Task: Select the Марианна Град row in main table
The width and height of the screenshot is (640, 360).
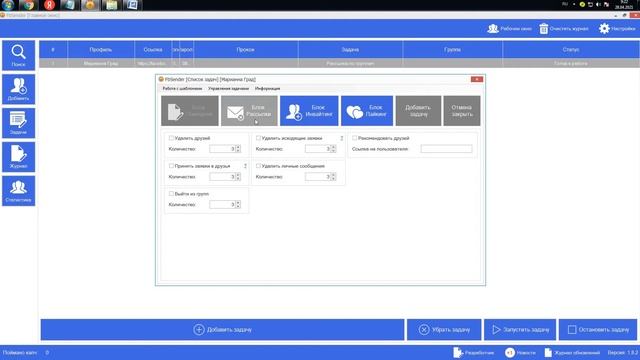Action: coord(339,63)
